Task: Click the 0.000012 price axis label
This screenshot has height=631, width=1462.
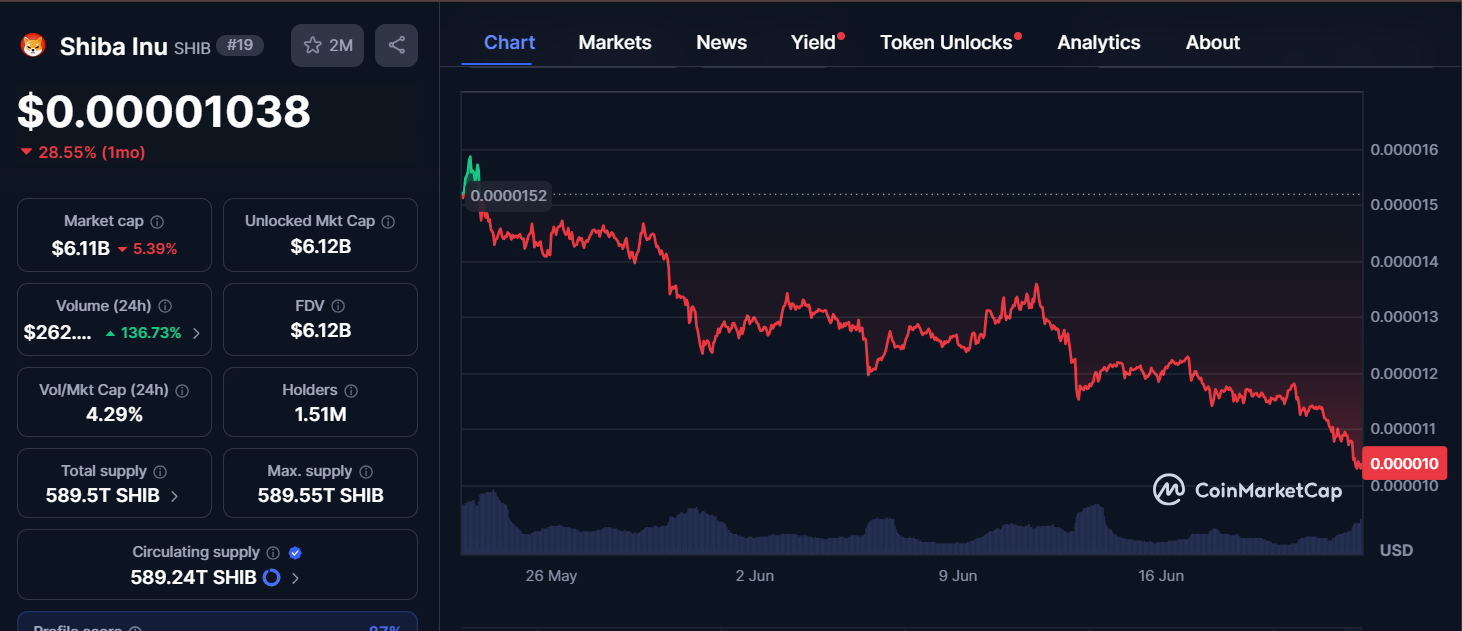Action: (1404, 374)
